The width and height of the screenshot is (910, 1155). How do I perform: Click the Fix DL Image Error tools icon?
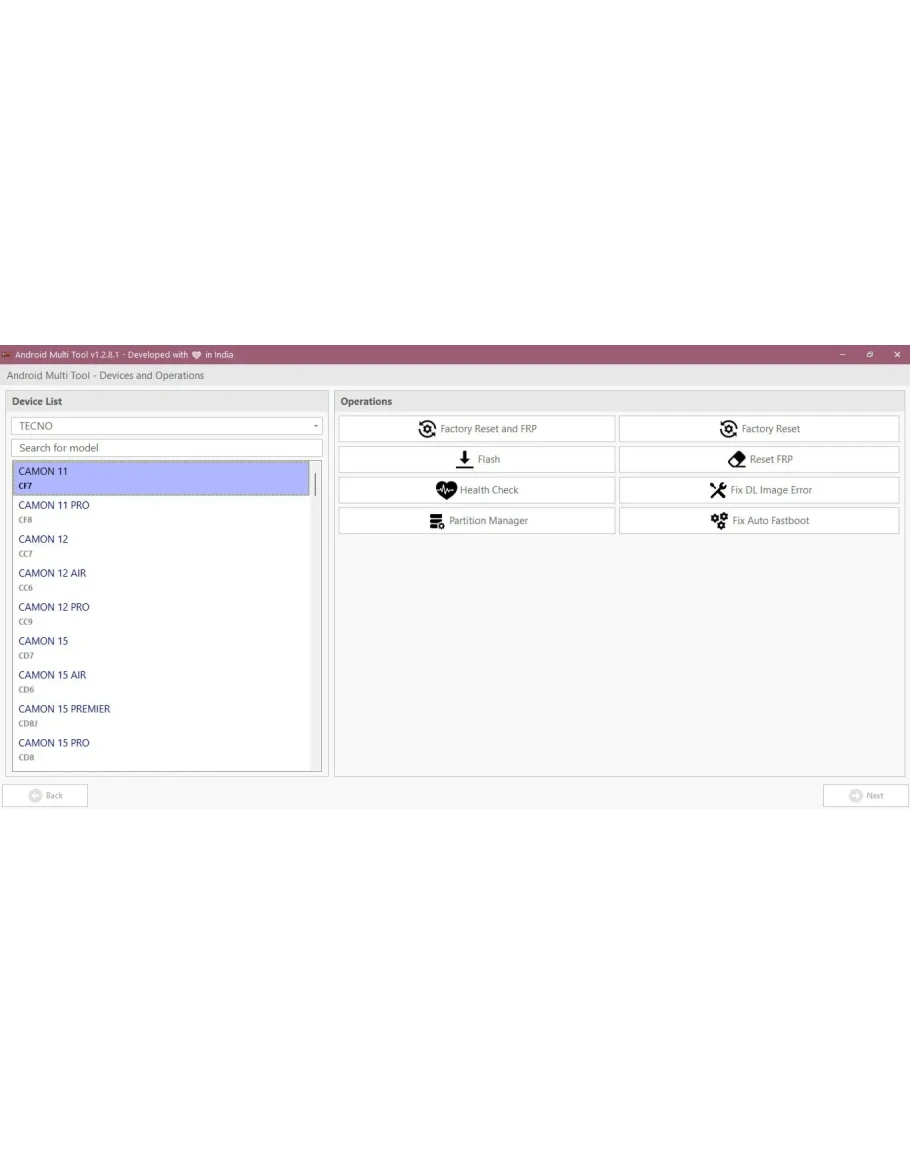[x=718, y=490]
